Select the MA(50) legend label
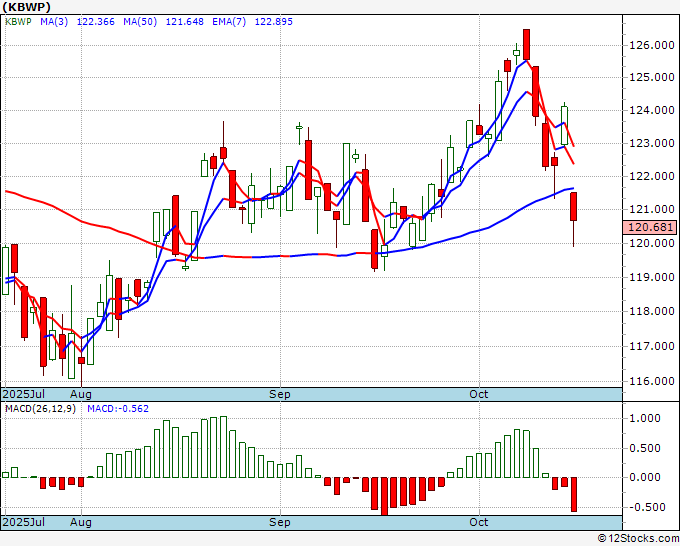This screenshot has width=680, height=546. 140,22
